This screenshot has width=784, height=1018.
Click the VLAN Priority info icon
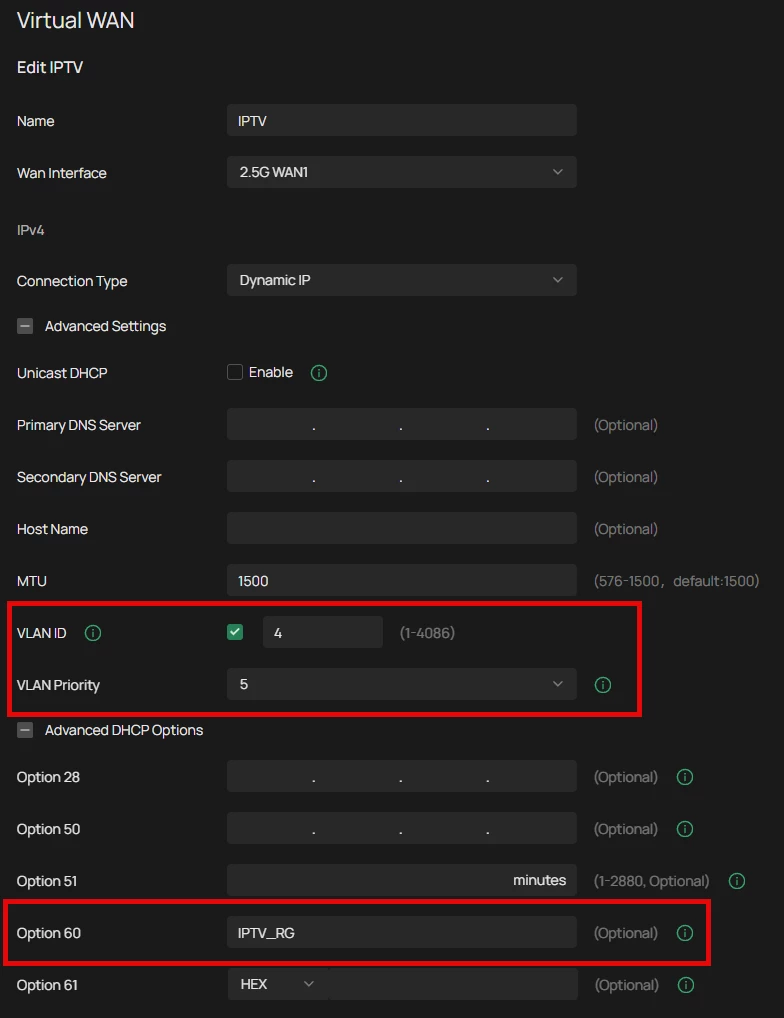pyautogui.click(x=603, y=685)
